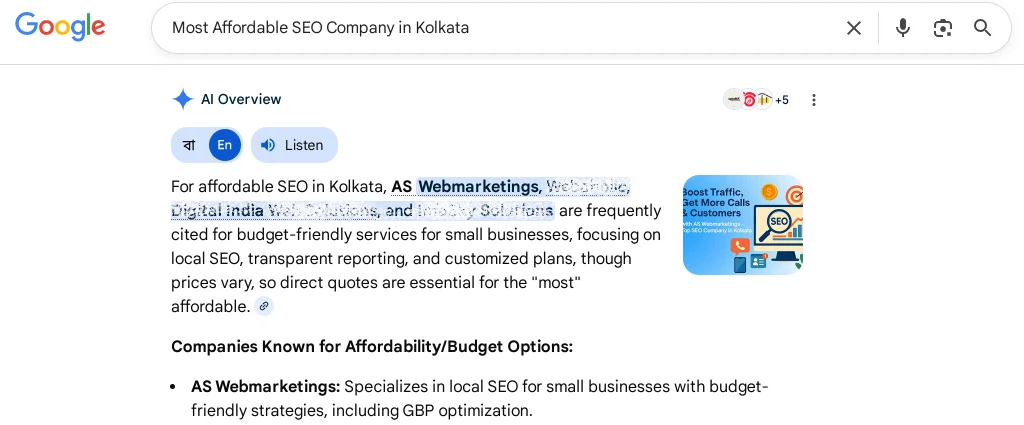This screenshot has width=1024, height=425.
Task: Submit search with the magnifying glass icon
Action: click(982, 28)
